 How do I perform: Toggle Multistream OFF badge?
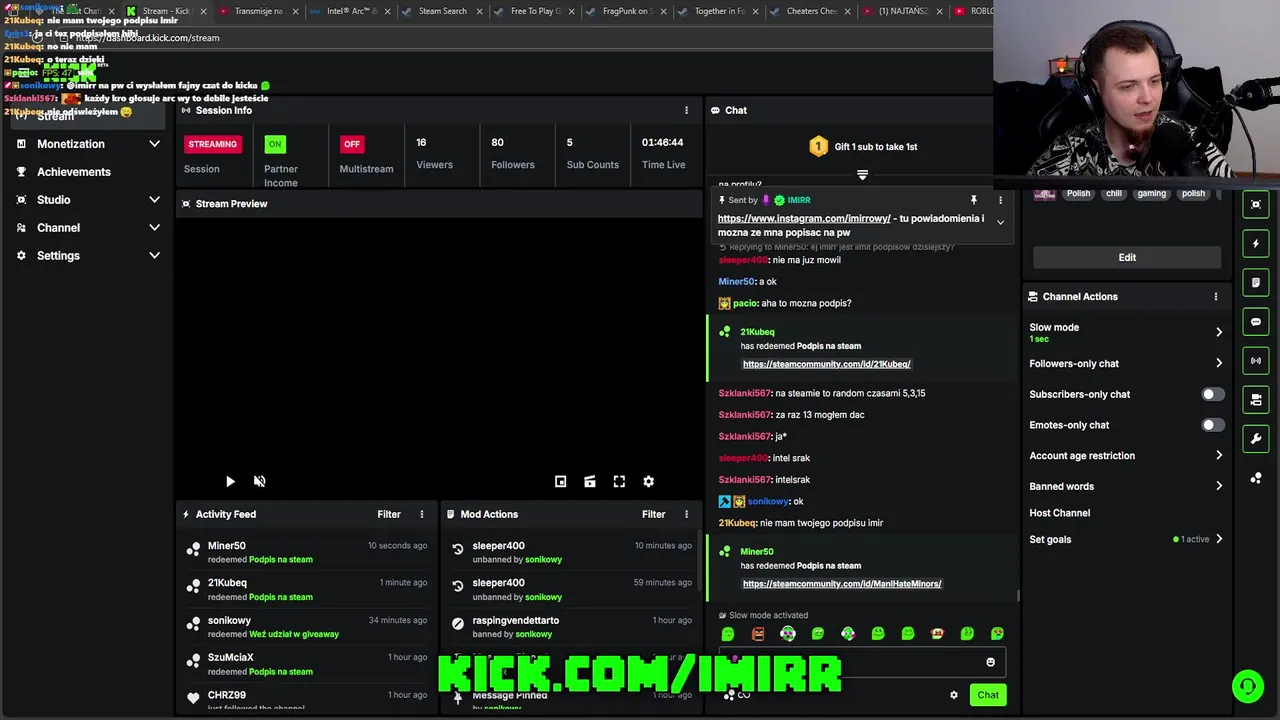[x=352, y=144]
